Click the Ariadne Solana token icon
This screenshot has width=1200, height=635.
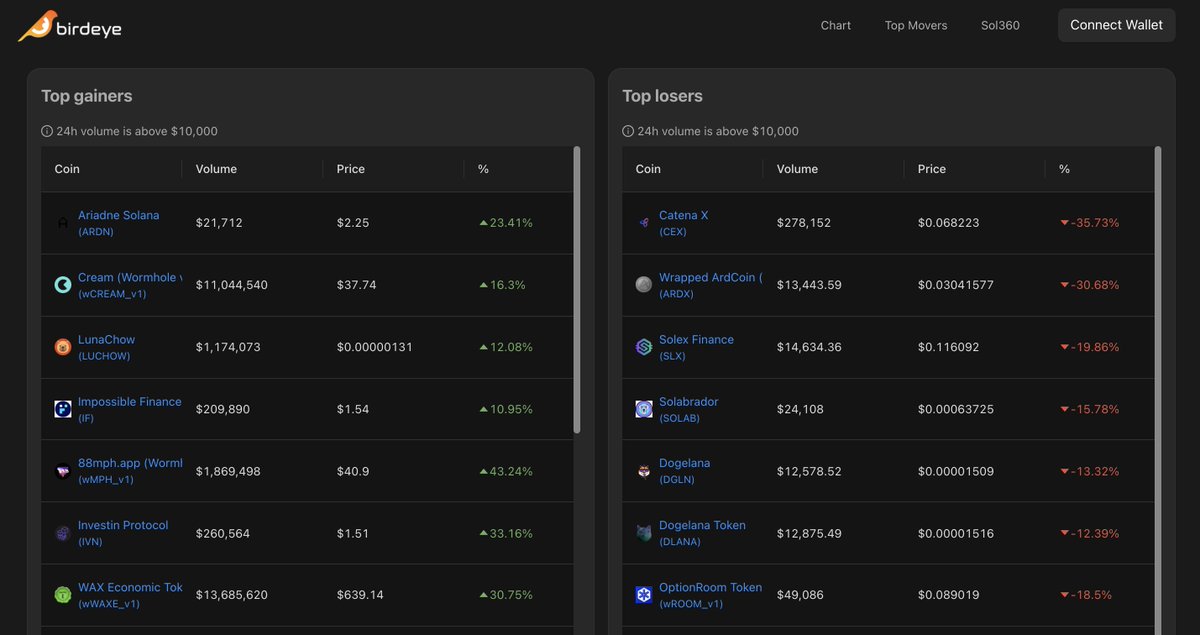63,223
